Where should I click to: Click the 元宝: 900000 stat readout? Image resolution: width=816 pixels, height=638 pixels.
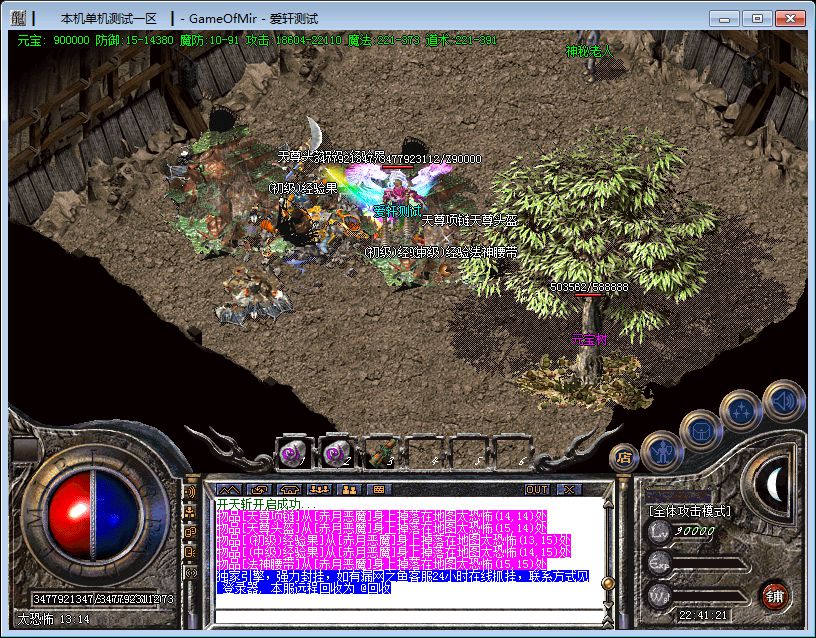point(53,40)
